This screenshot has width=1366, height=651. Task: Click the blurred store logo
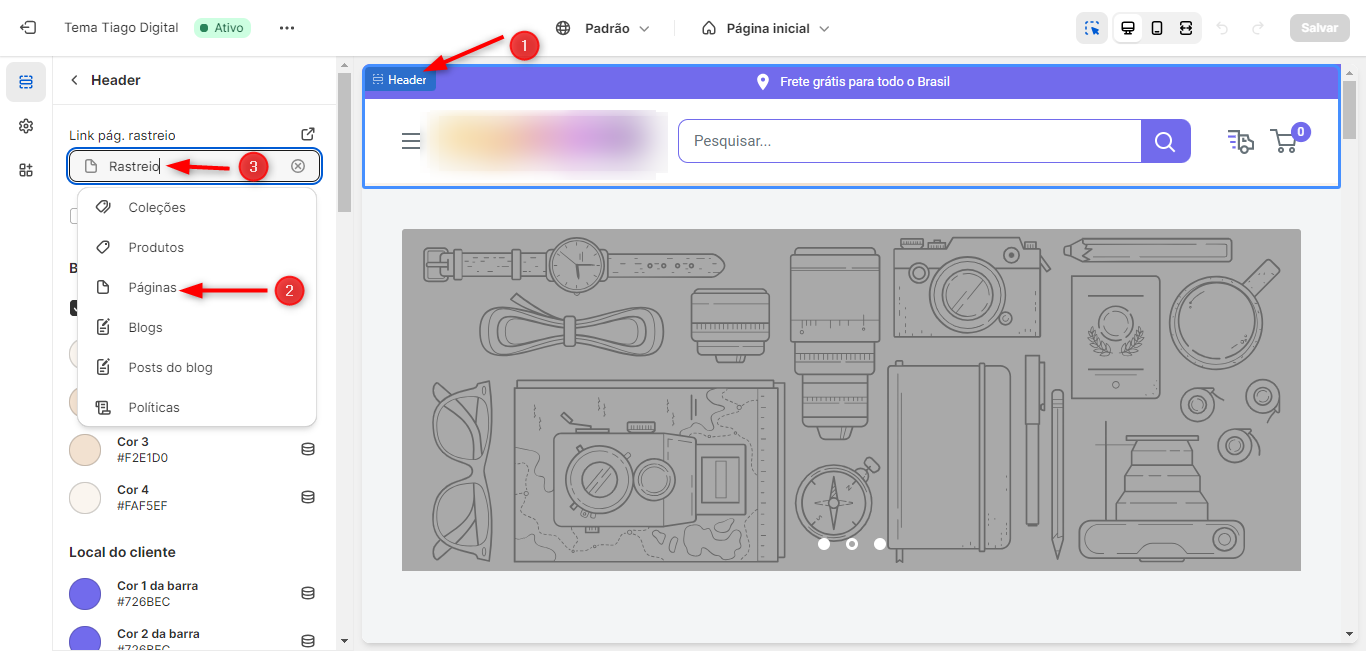pyautogui.click(x=547, y=141)
